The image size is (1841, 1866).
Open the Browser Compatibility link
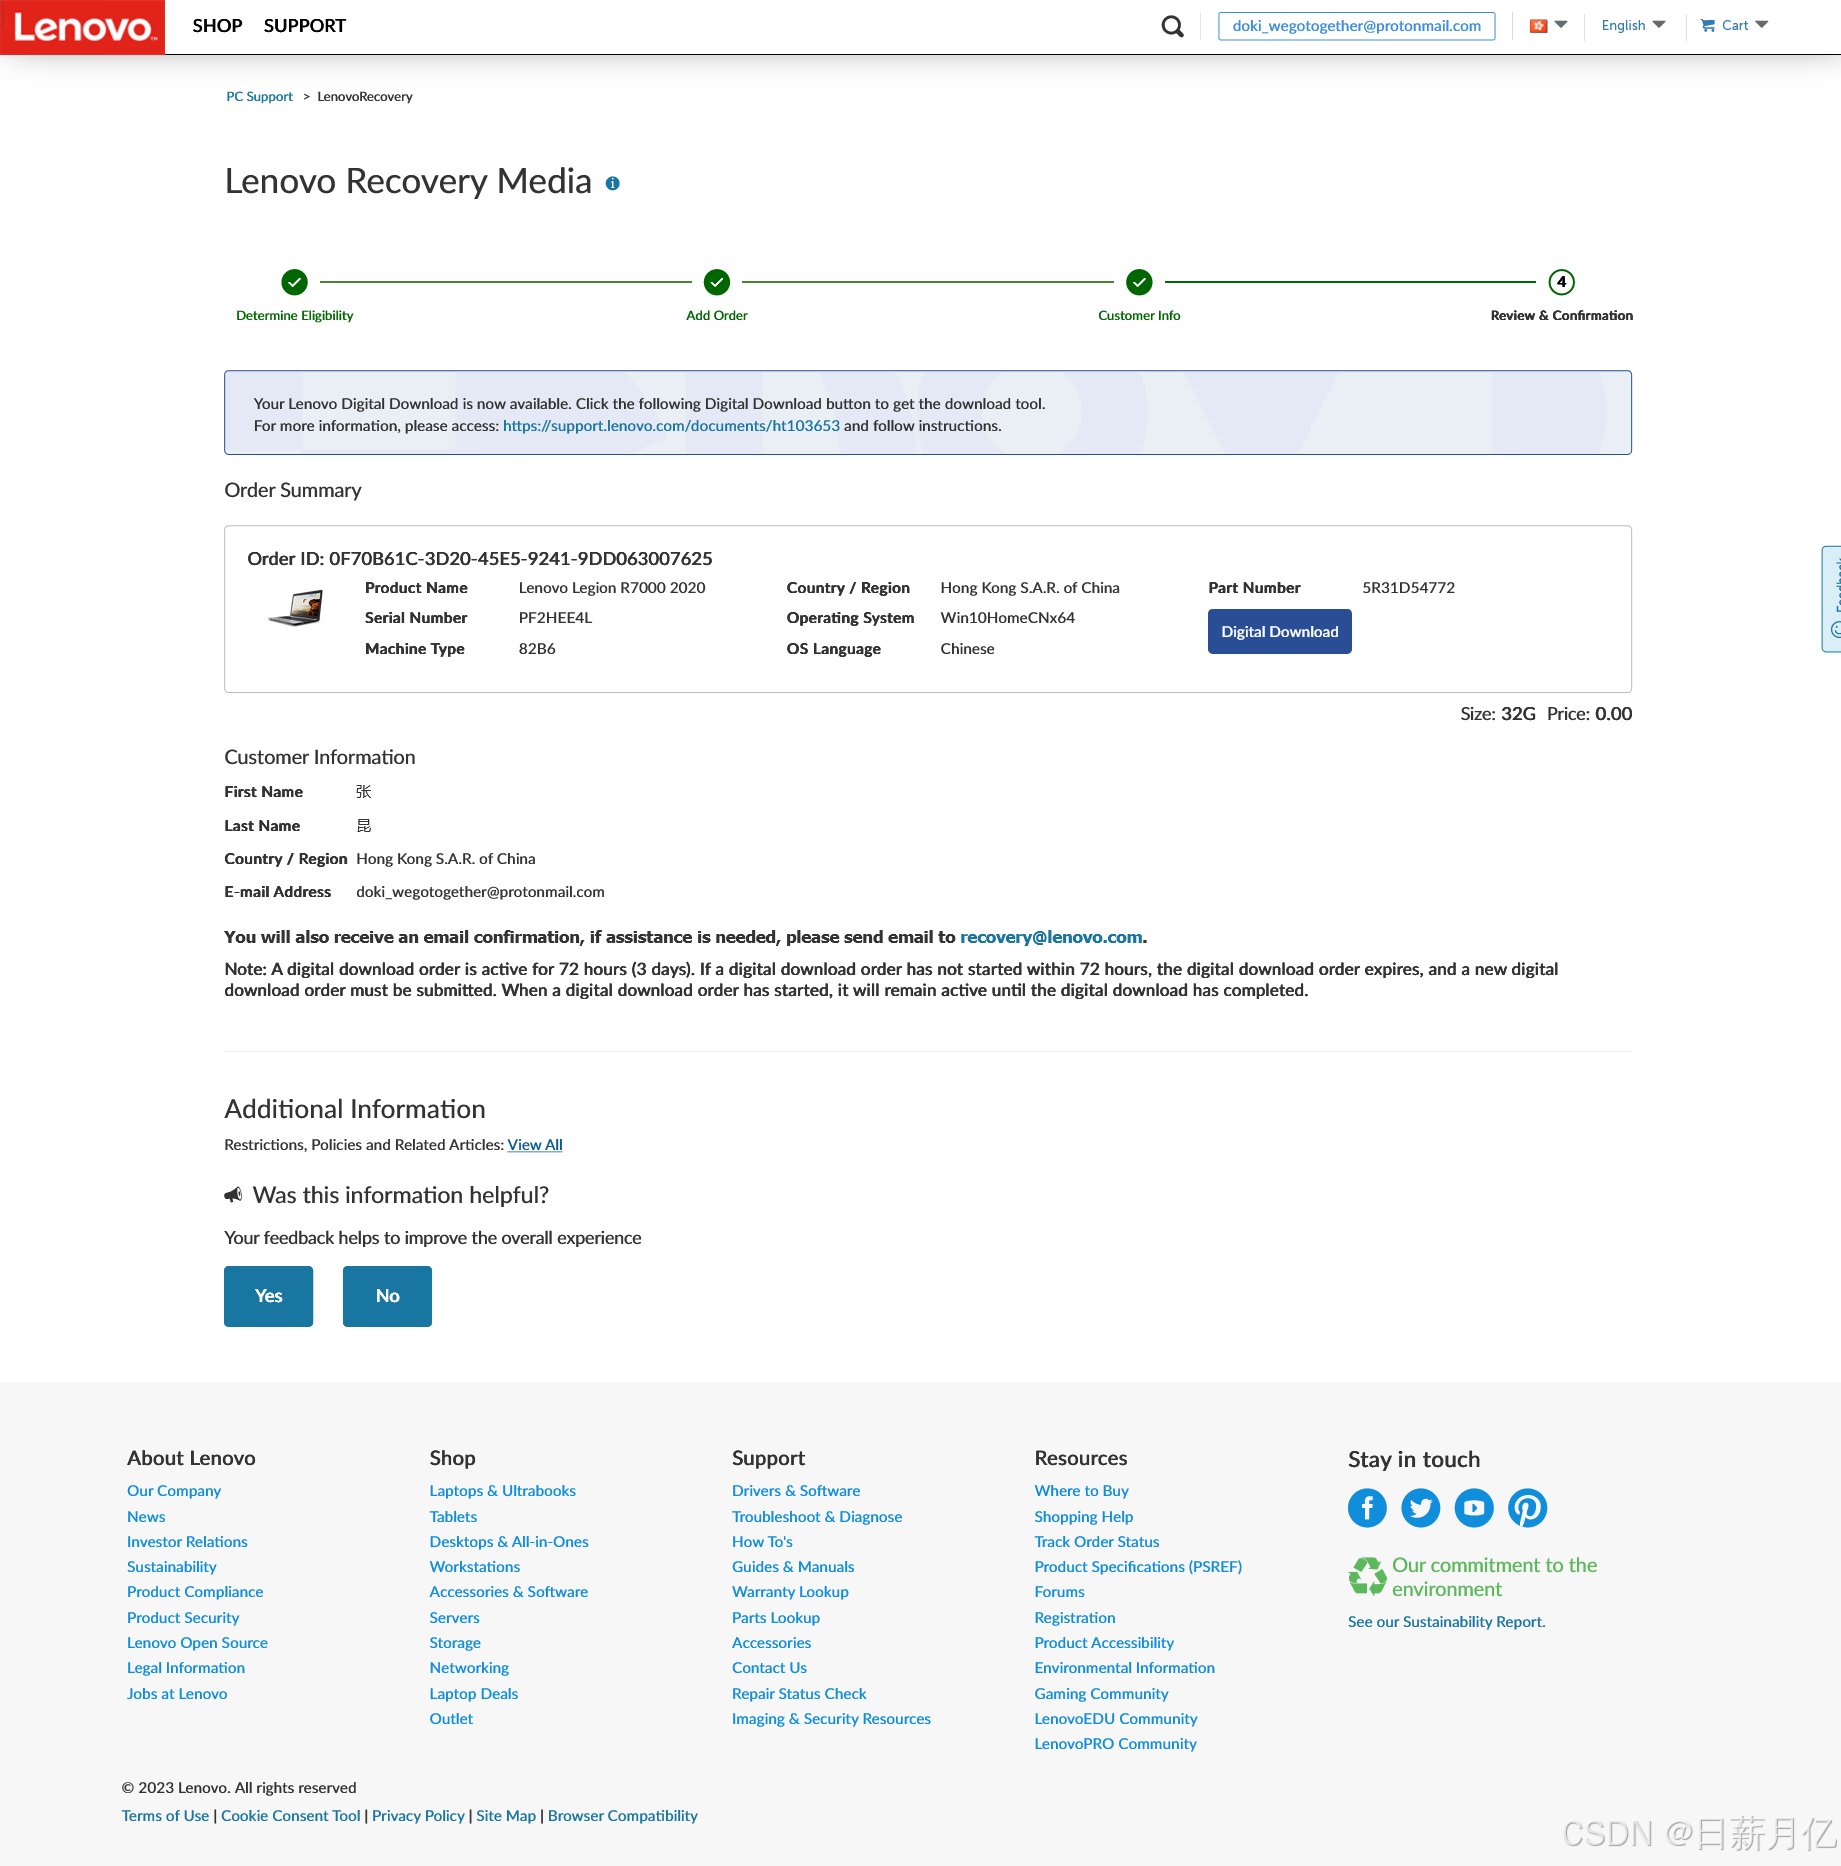coord(623,1816)
